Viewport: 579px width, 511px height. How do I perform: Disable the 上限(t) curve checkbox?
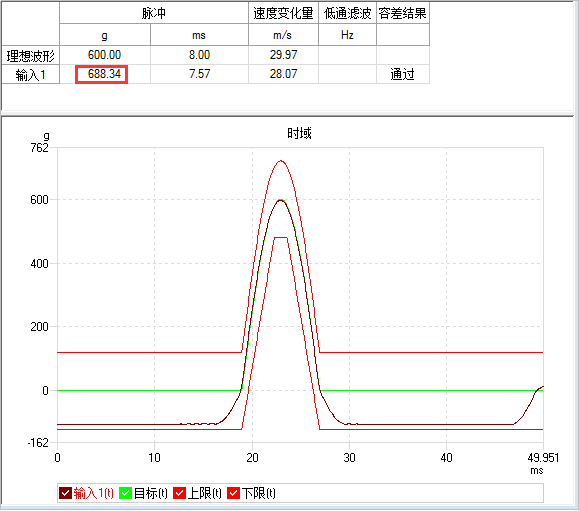[179, 493]
